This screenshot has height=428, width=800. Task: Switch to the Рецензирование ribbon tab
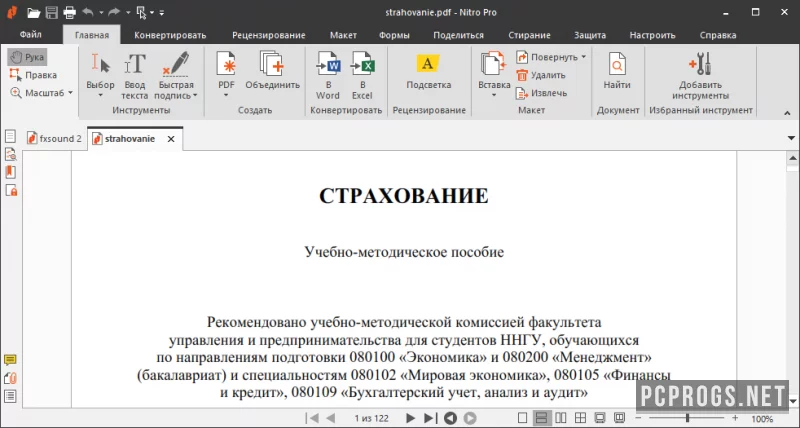(268, 35)
